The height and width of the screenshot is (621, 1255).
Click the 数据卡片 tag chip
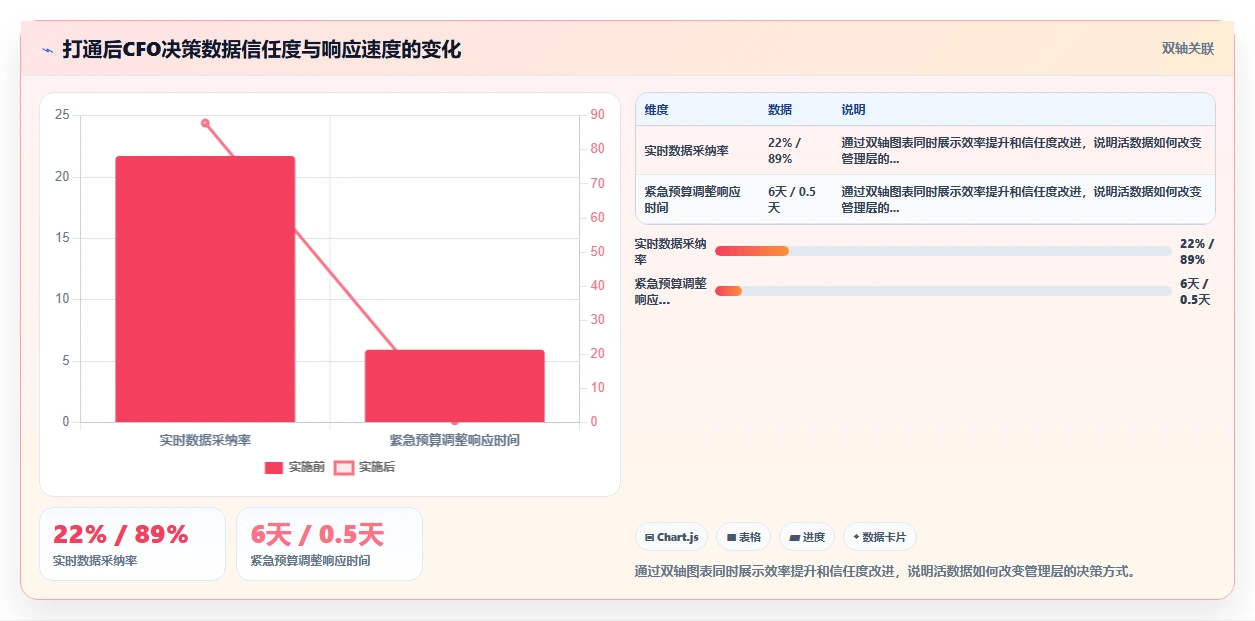coord(880,537)
